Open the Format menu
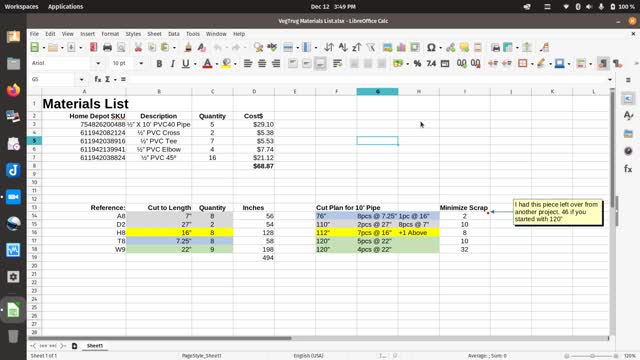The height and width of the screenshot is (360, 640). [110, 34]
